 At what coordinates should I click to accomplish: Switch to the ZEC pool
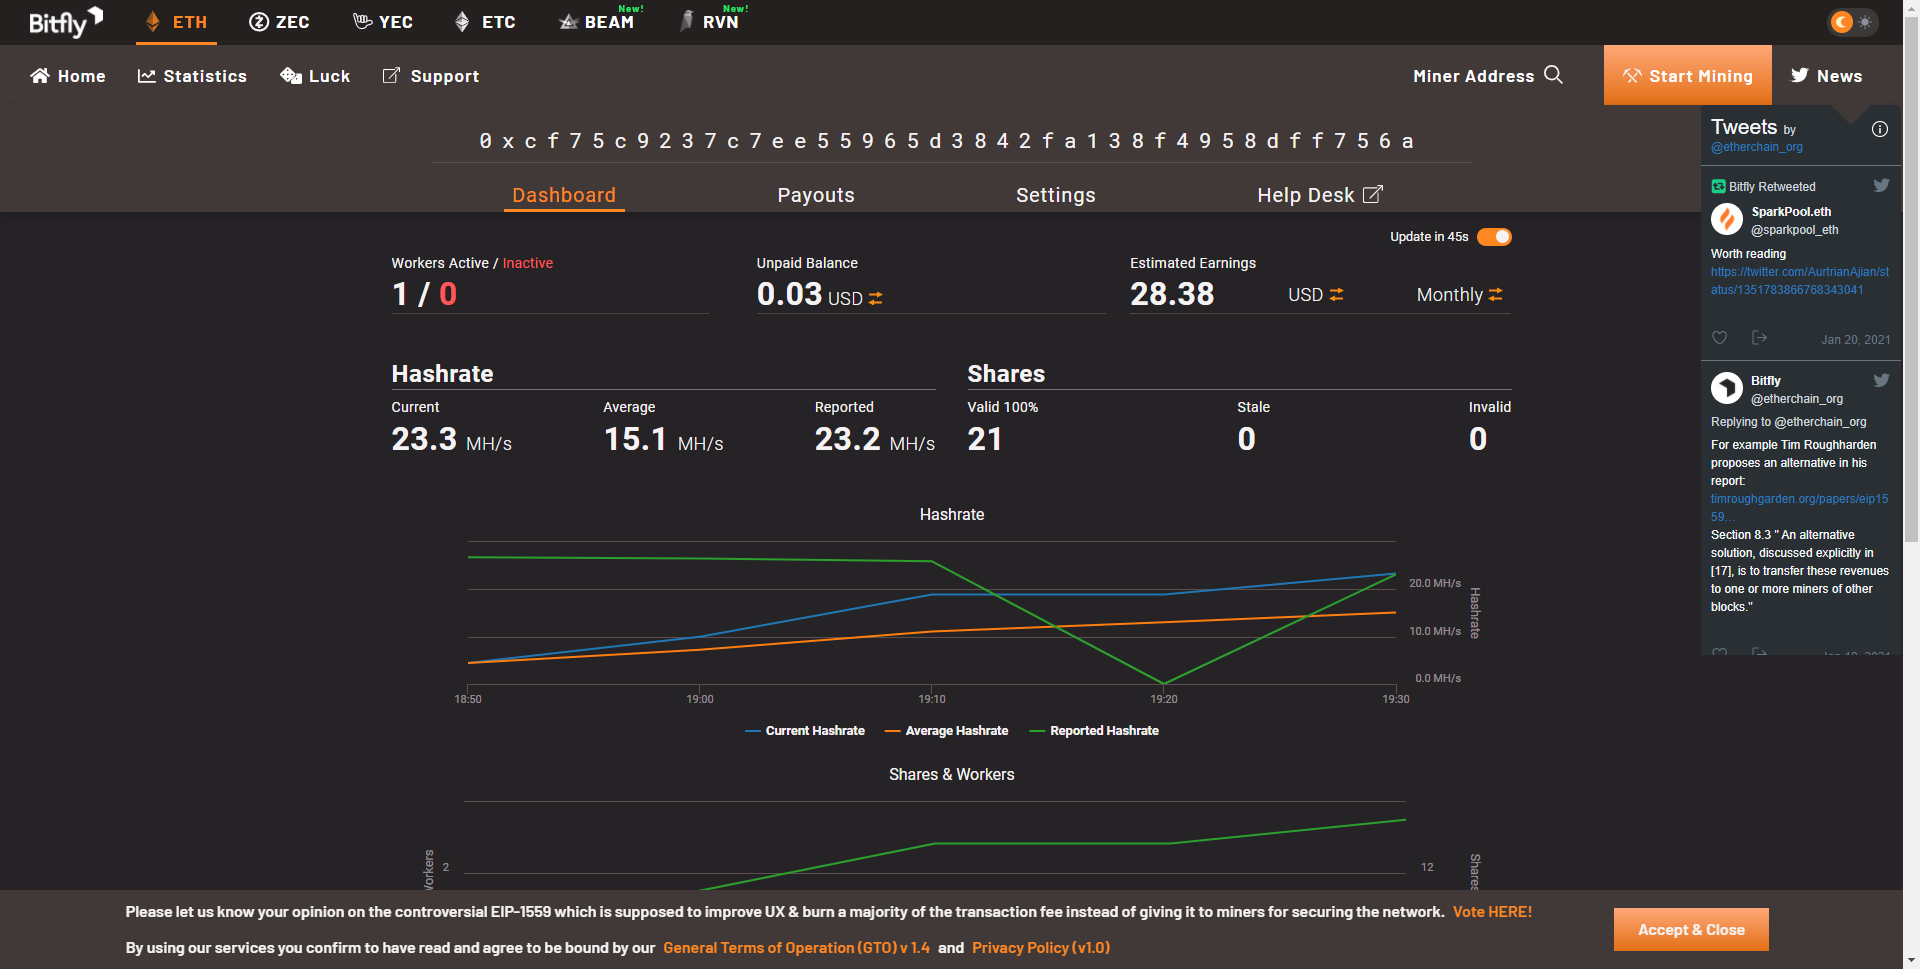pyautogui.click(x=279, y=22)
